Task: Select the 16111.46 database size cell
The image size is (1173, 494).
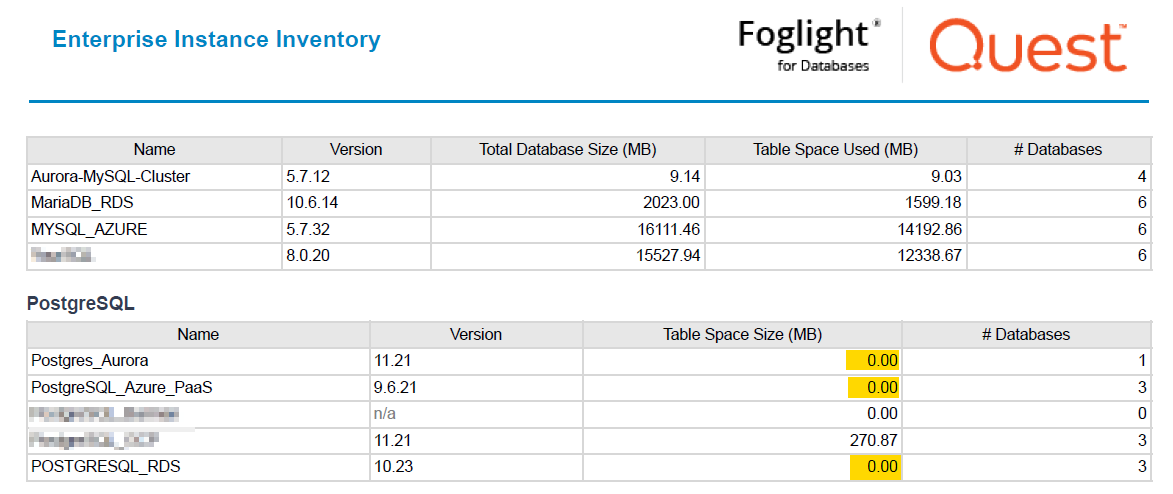Action: 568,230
